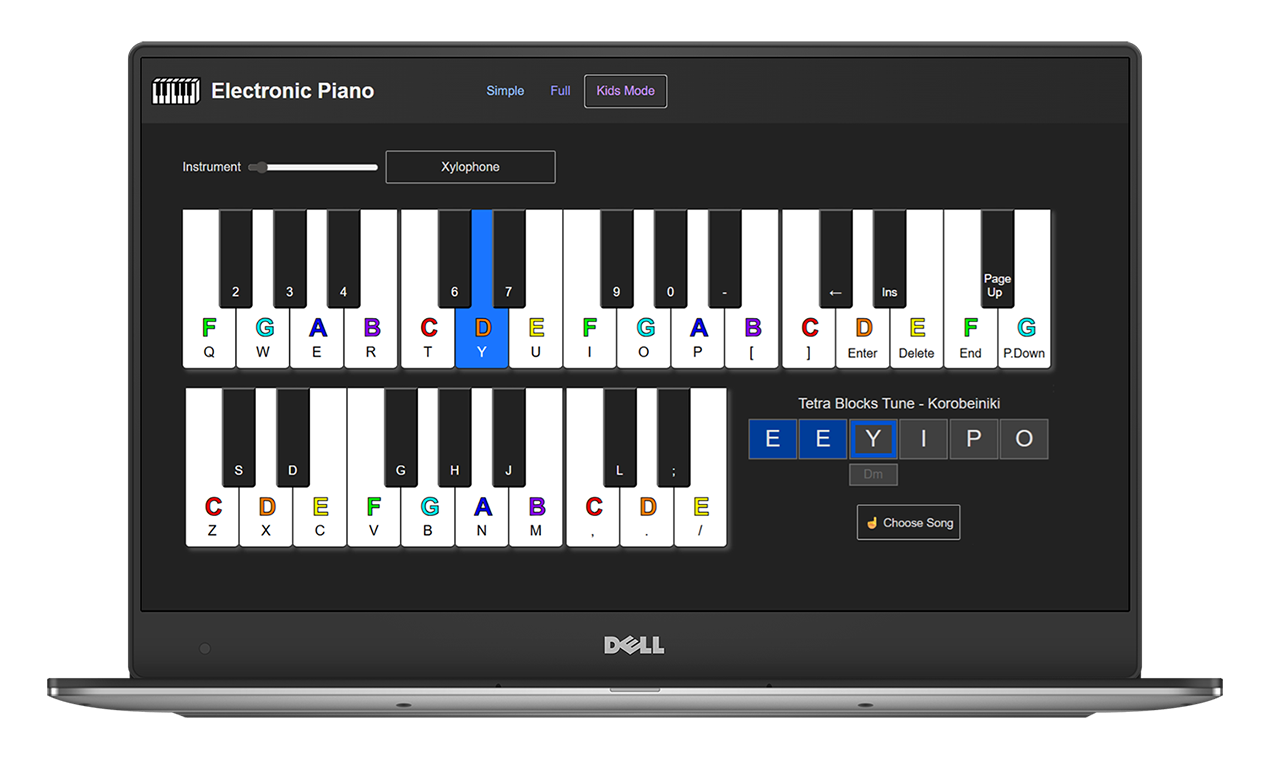Click the O box in the song sequence
Image resolution: width=1270 pixels, height=760 pixels.
tap(1024, 439)
